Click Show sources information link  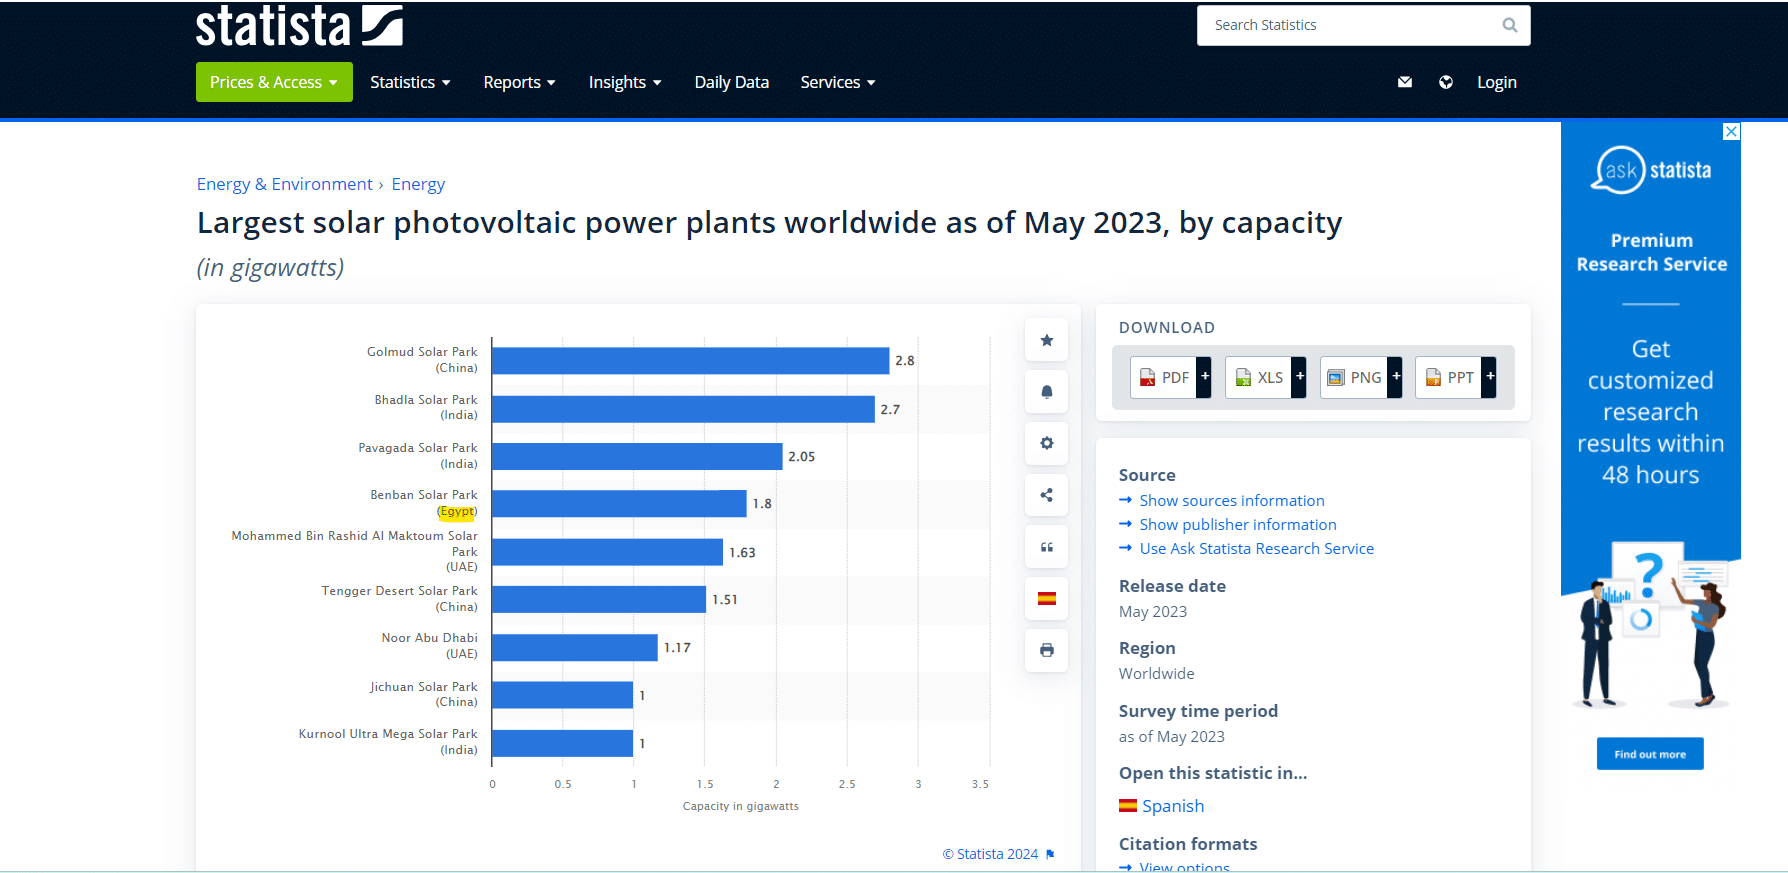pyautogui.click(x=1231, y=500)
